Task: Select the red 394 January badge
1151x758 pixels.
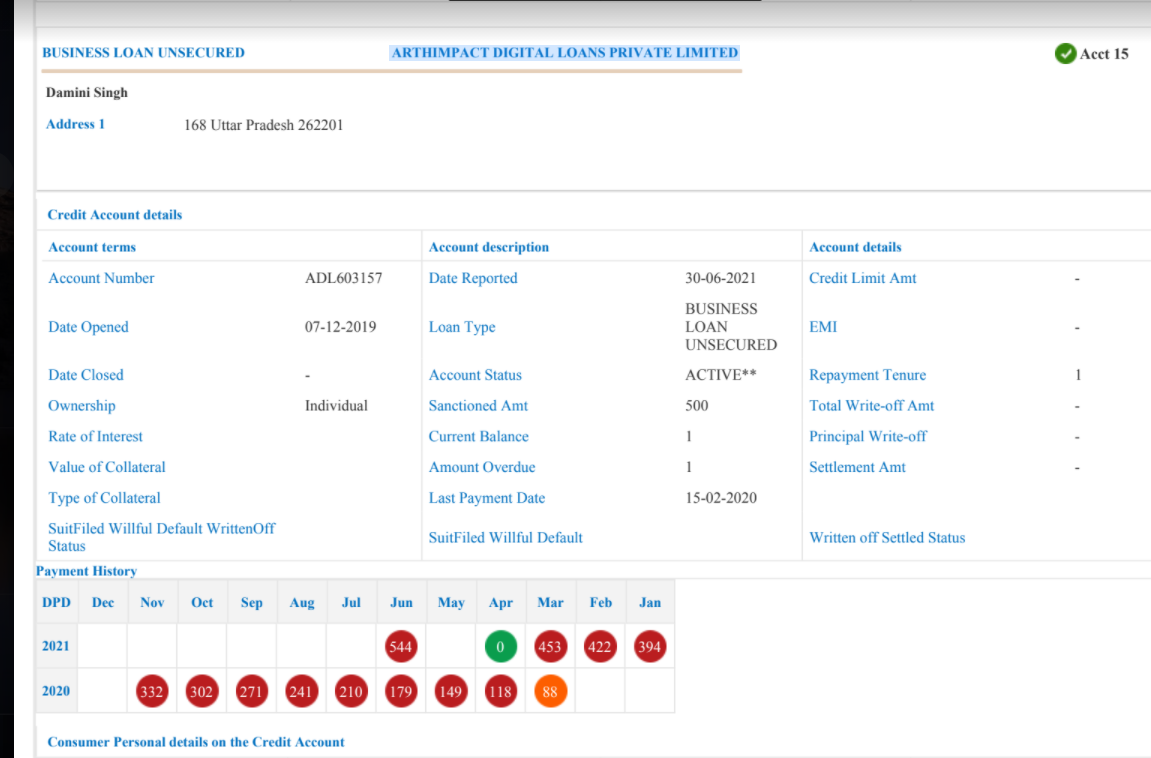Action: click(x=650, y=647)
